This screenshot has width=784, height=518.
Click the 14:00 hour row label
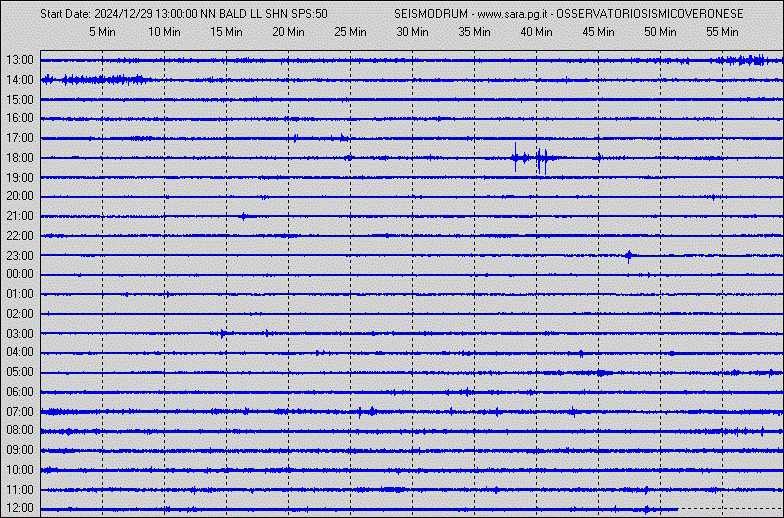[x=20, y=80]
